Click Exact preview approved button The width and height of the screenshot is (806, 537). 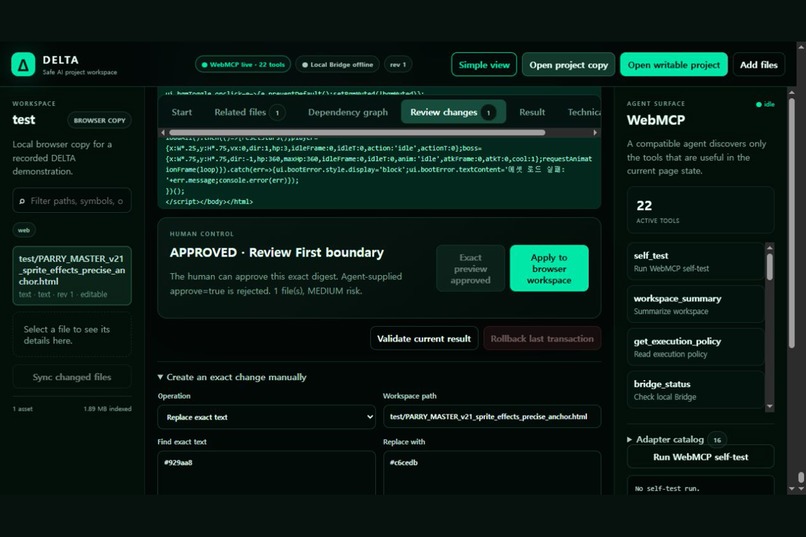(470, 268)
